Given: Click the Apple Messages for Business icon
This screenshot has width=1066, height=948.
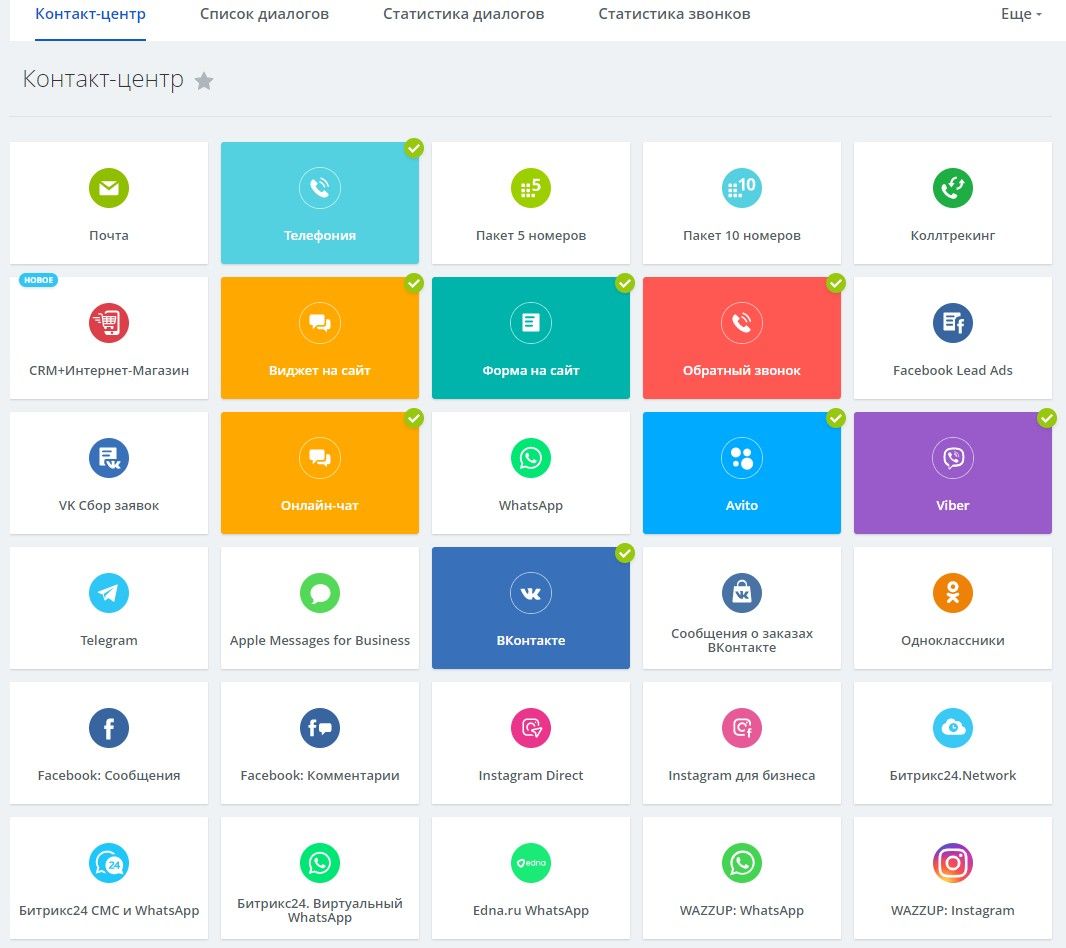Looking at the screenshot, I should pyautogui.click(x=320, y=593).
